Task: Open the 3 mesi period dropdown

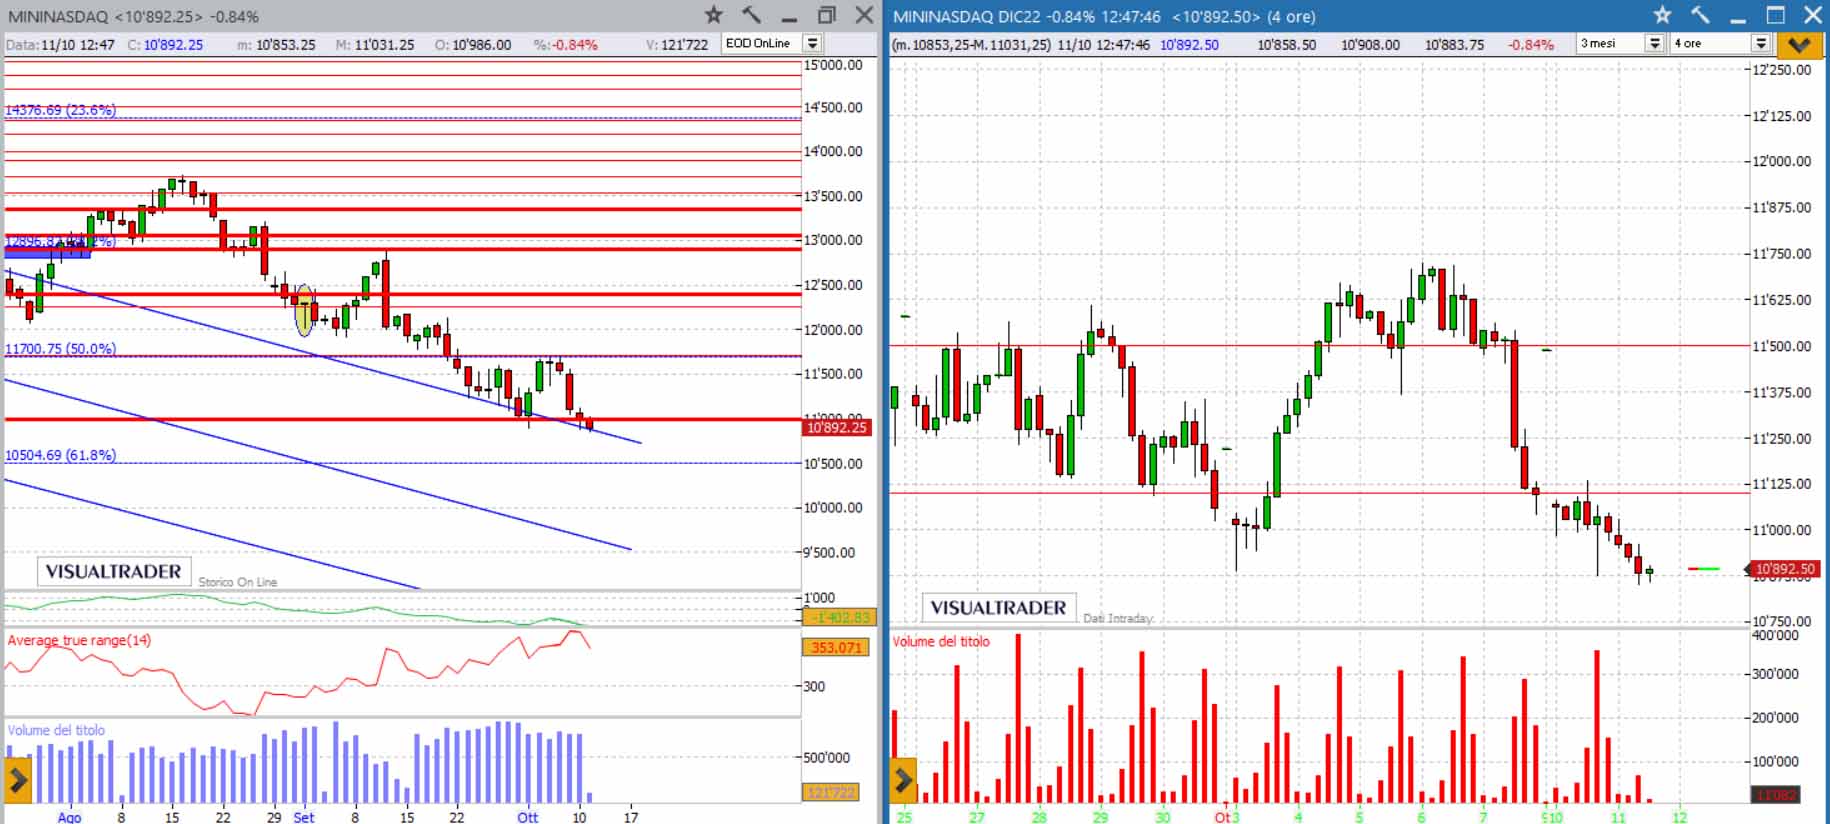Action: (x=1655, y=44)
